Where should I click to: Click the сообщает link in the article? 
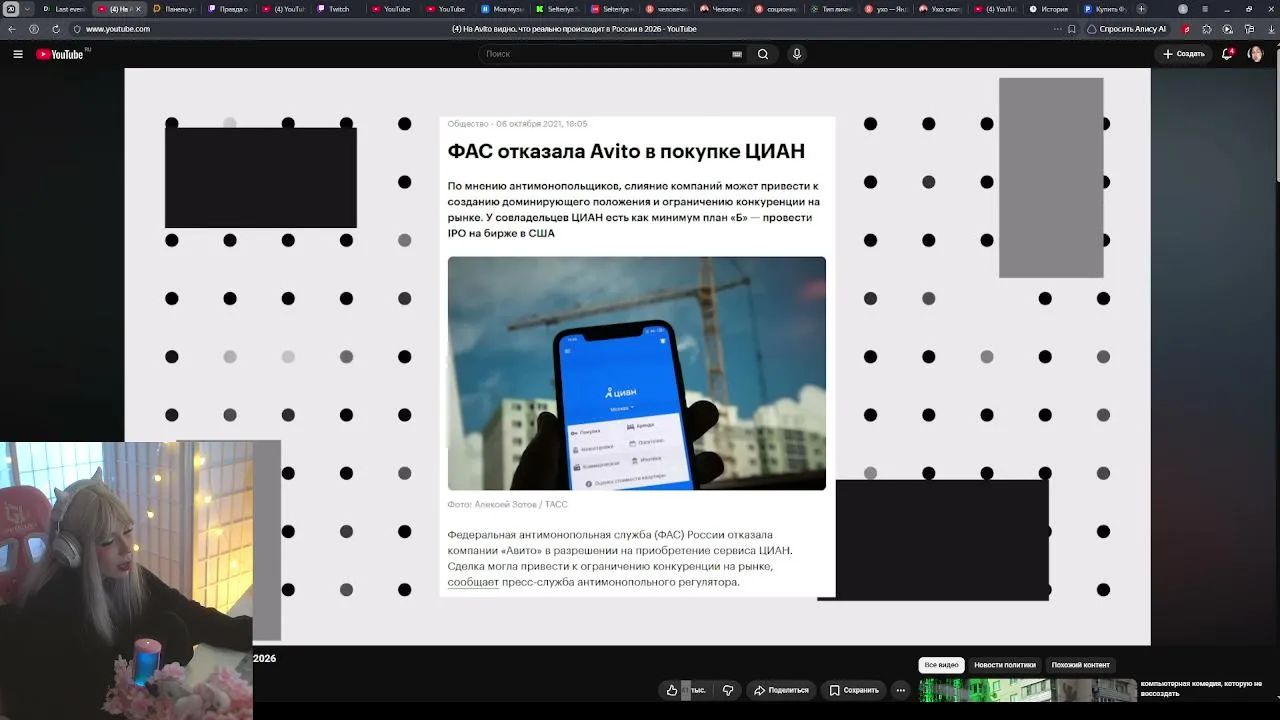pos(473,582)
